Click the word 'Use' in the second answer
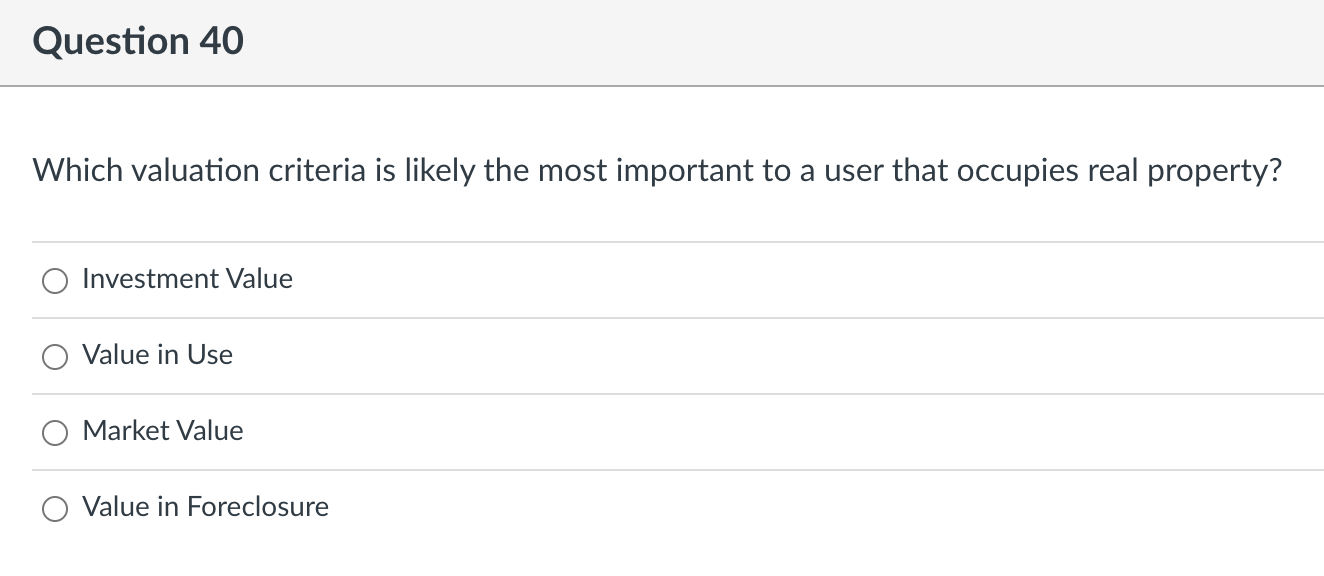 210,354
